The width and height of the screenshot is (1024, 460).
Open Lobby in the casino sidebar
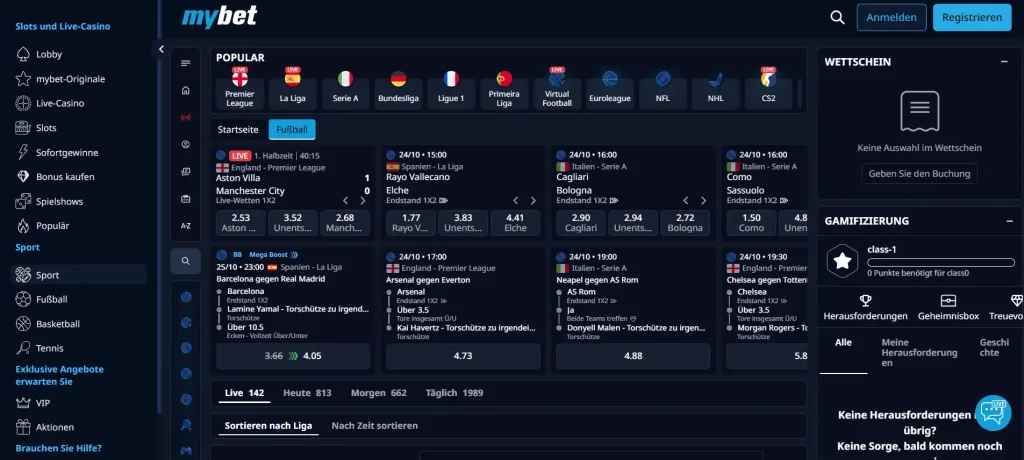tap(49, 54)
